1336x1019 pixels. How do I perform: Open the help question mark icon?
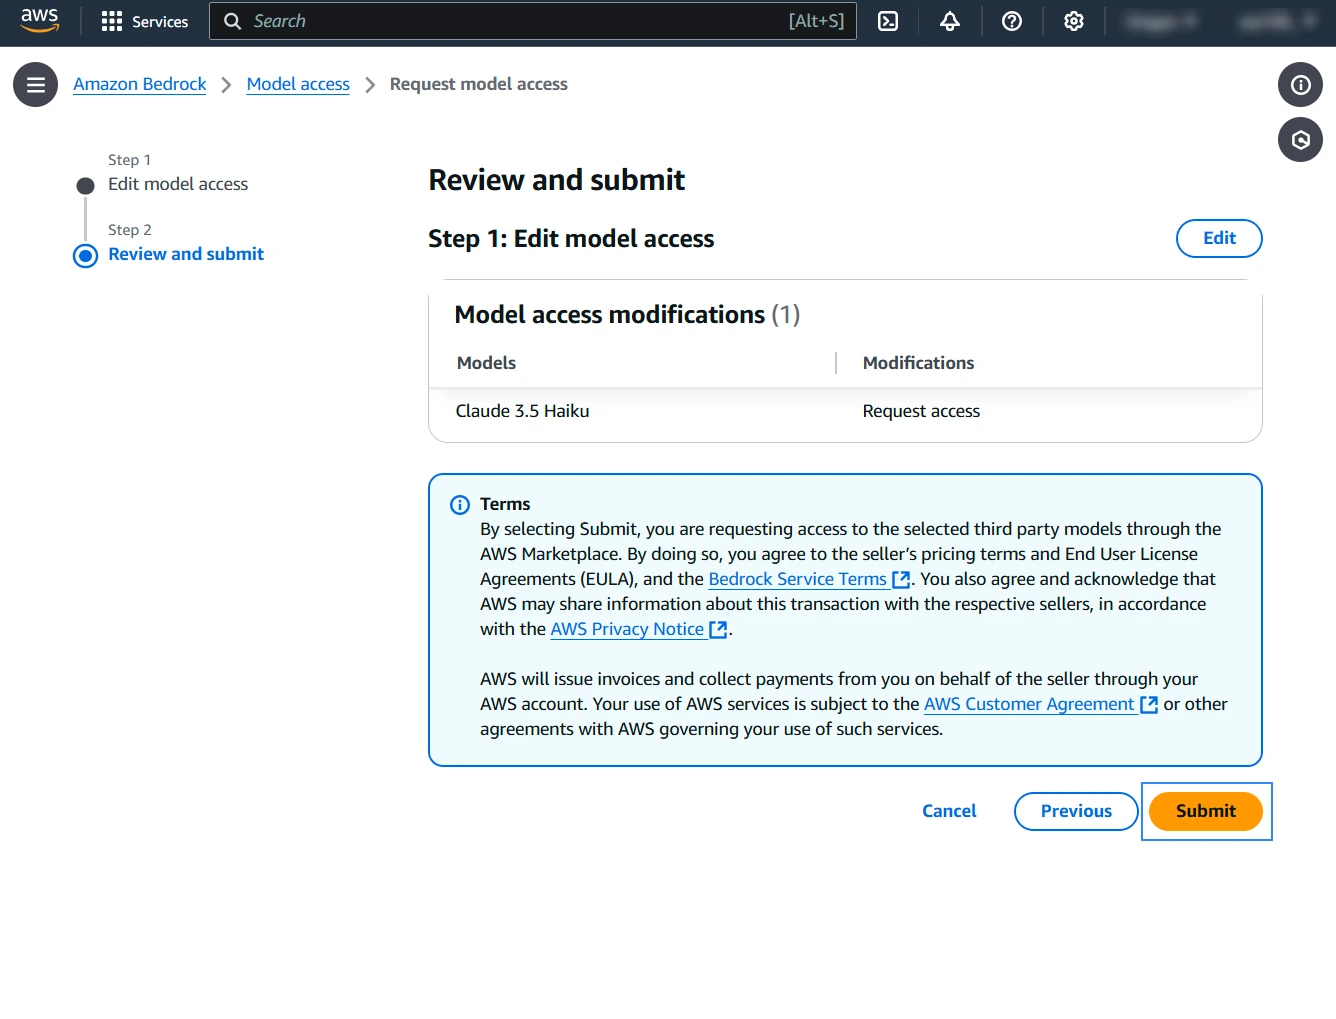tap(1012, 21)
